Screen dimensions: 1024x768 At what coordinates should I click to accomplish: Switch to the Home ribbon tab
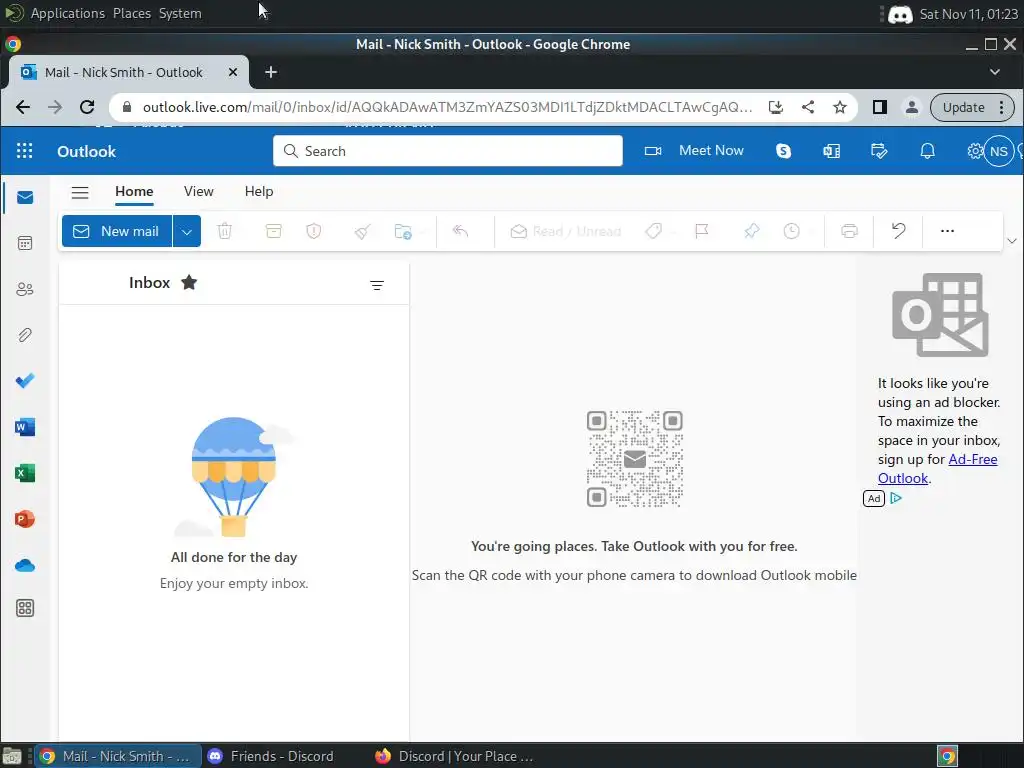coord(134,191)
